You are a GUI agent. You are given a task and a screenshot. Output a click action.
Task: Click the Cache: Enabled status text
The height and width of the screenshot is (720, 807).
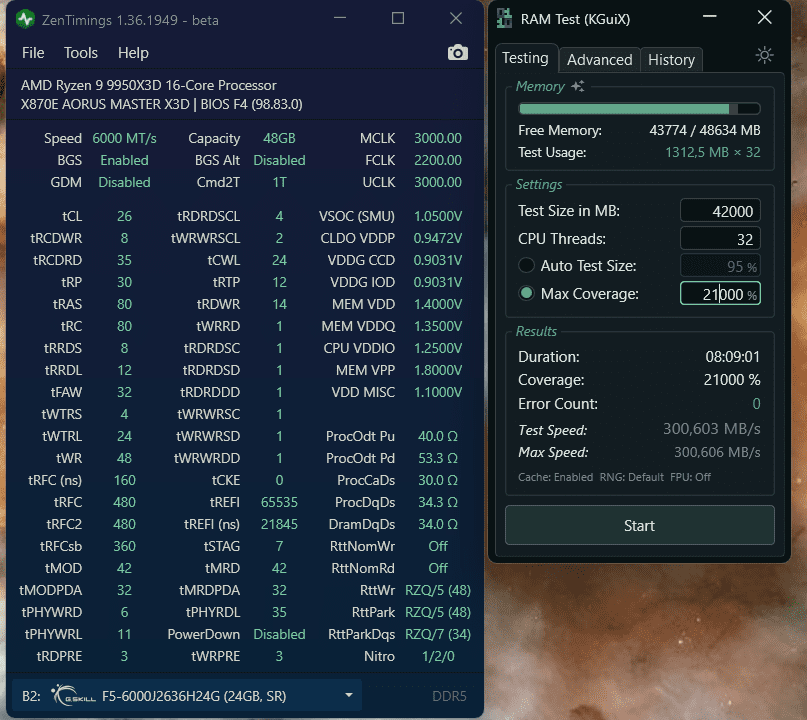(x=555, y=477)
